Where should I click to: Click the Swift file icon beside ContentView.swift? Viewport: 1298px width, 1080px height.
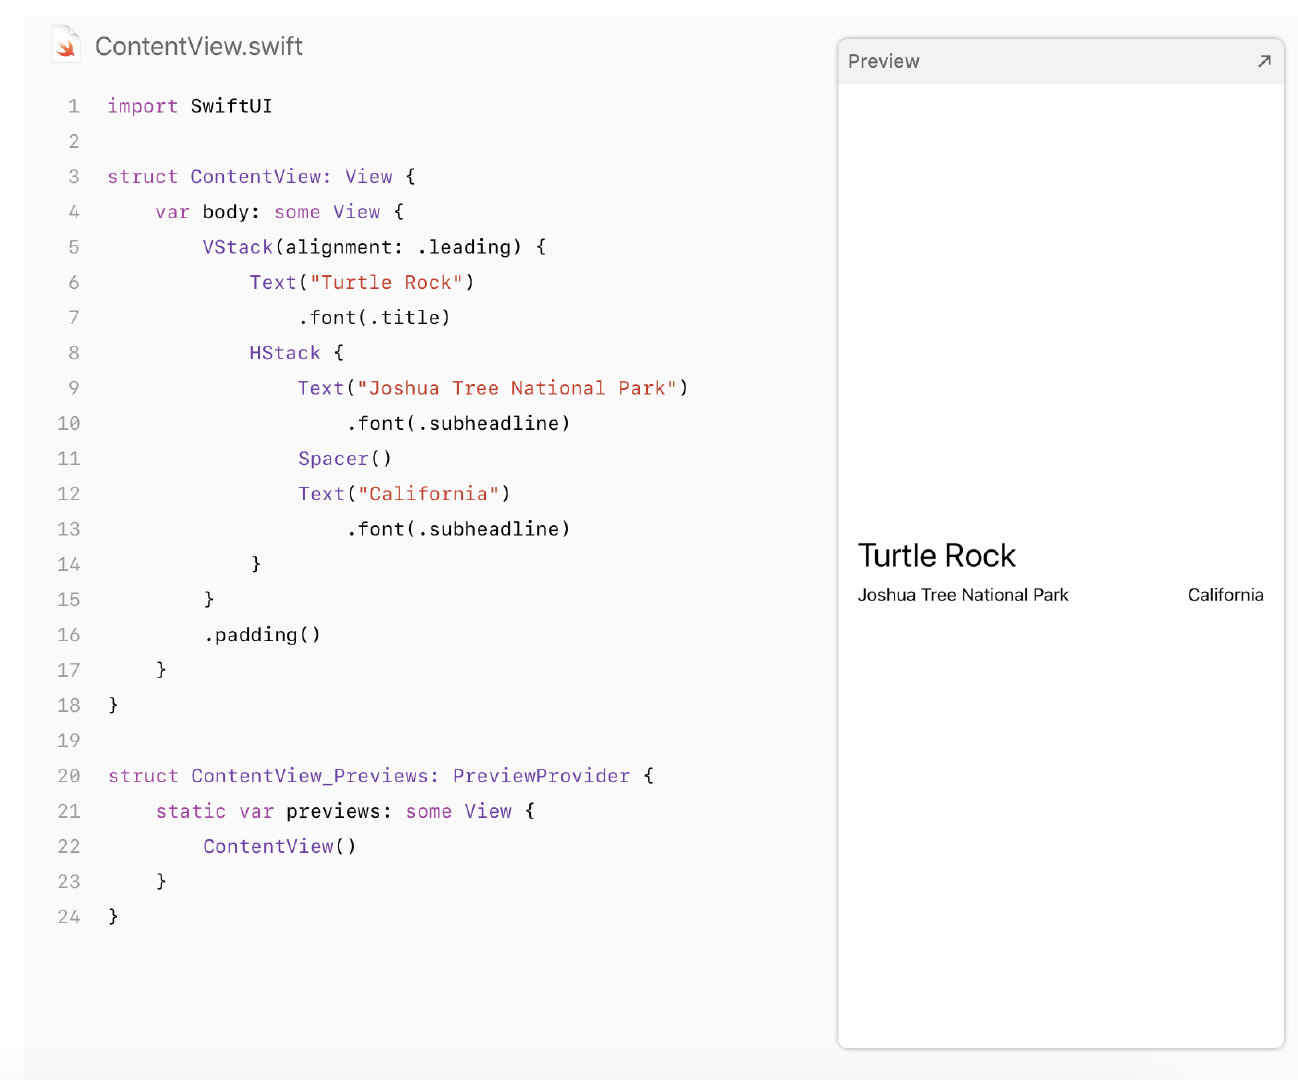[66, 45]
